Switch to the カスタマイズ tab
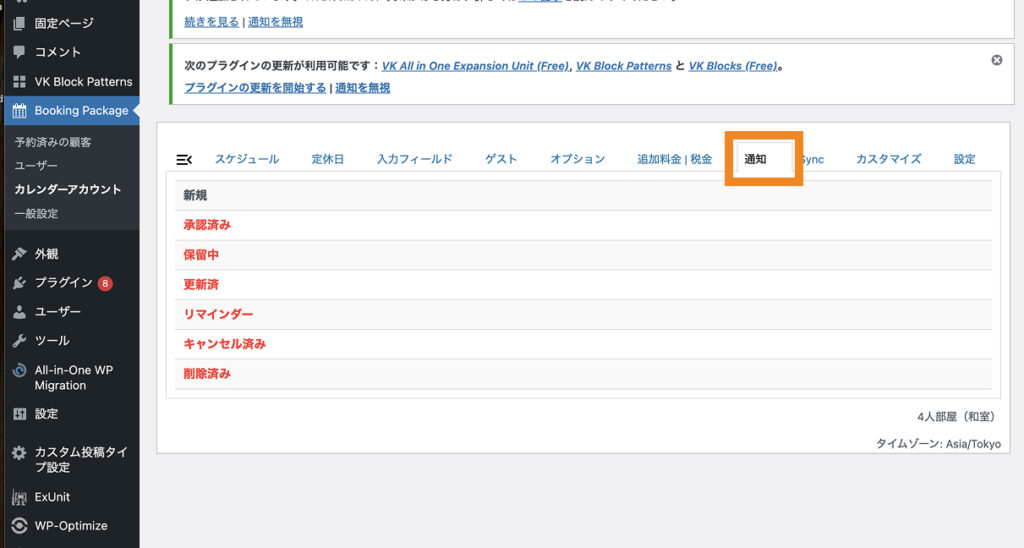The height and width of the screenshot is (548, 1024). click(888, 159)
